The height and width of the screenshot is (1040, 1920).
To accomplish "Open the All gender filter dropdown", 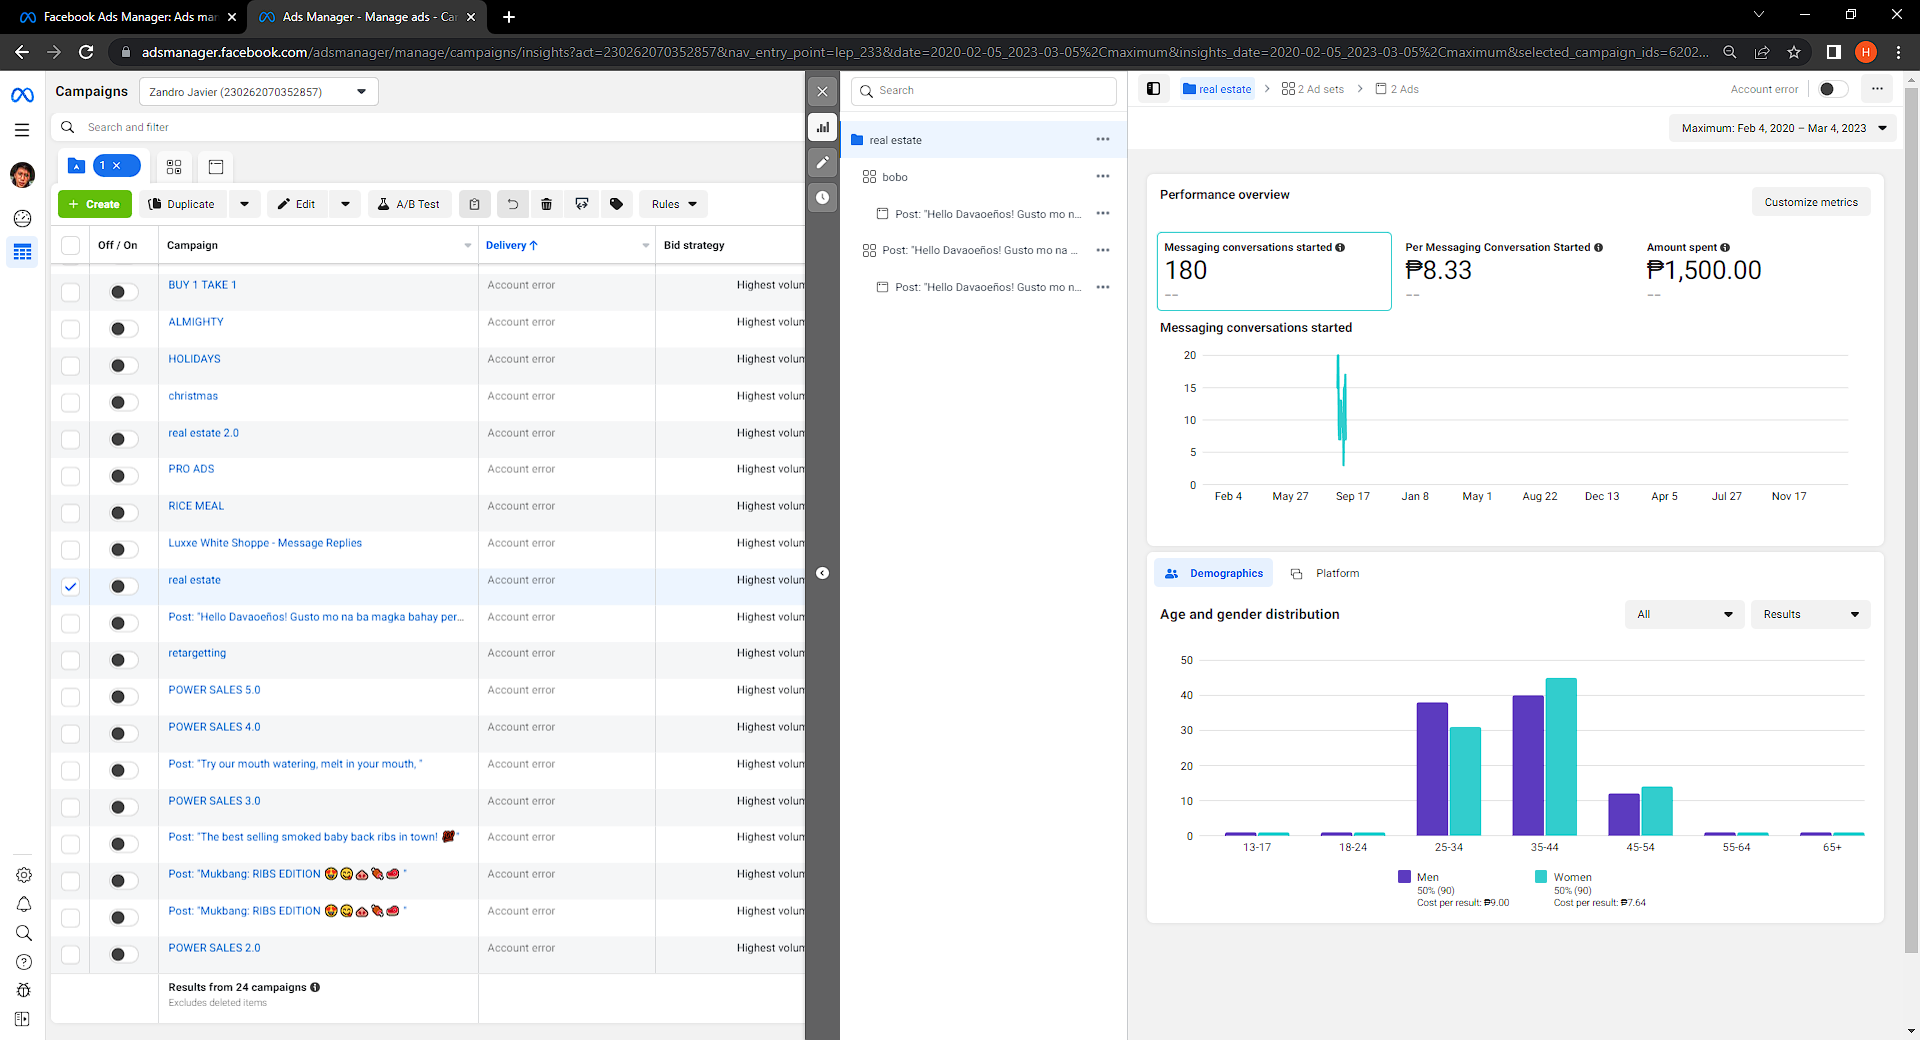I will [x=1685, y=614].
